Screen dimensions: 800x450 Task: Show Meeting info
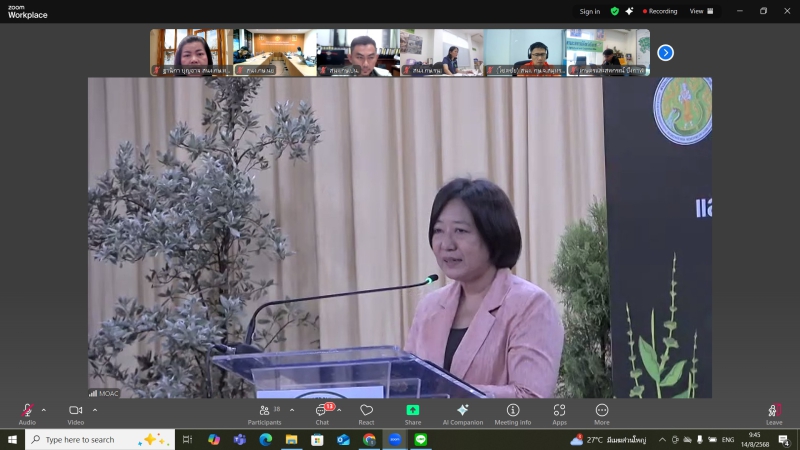(x=513, y=414)
